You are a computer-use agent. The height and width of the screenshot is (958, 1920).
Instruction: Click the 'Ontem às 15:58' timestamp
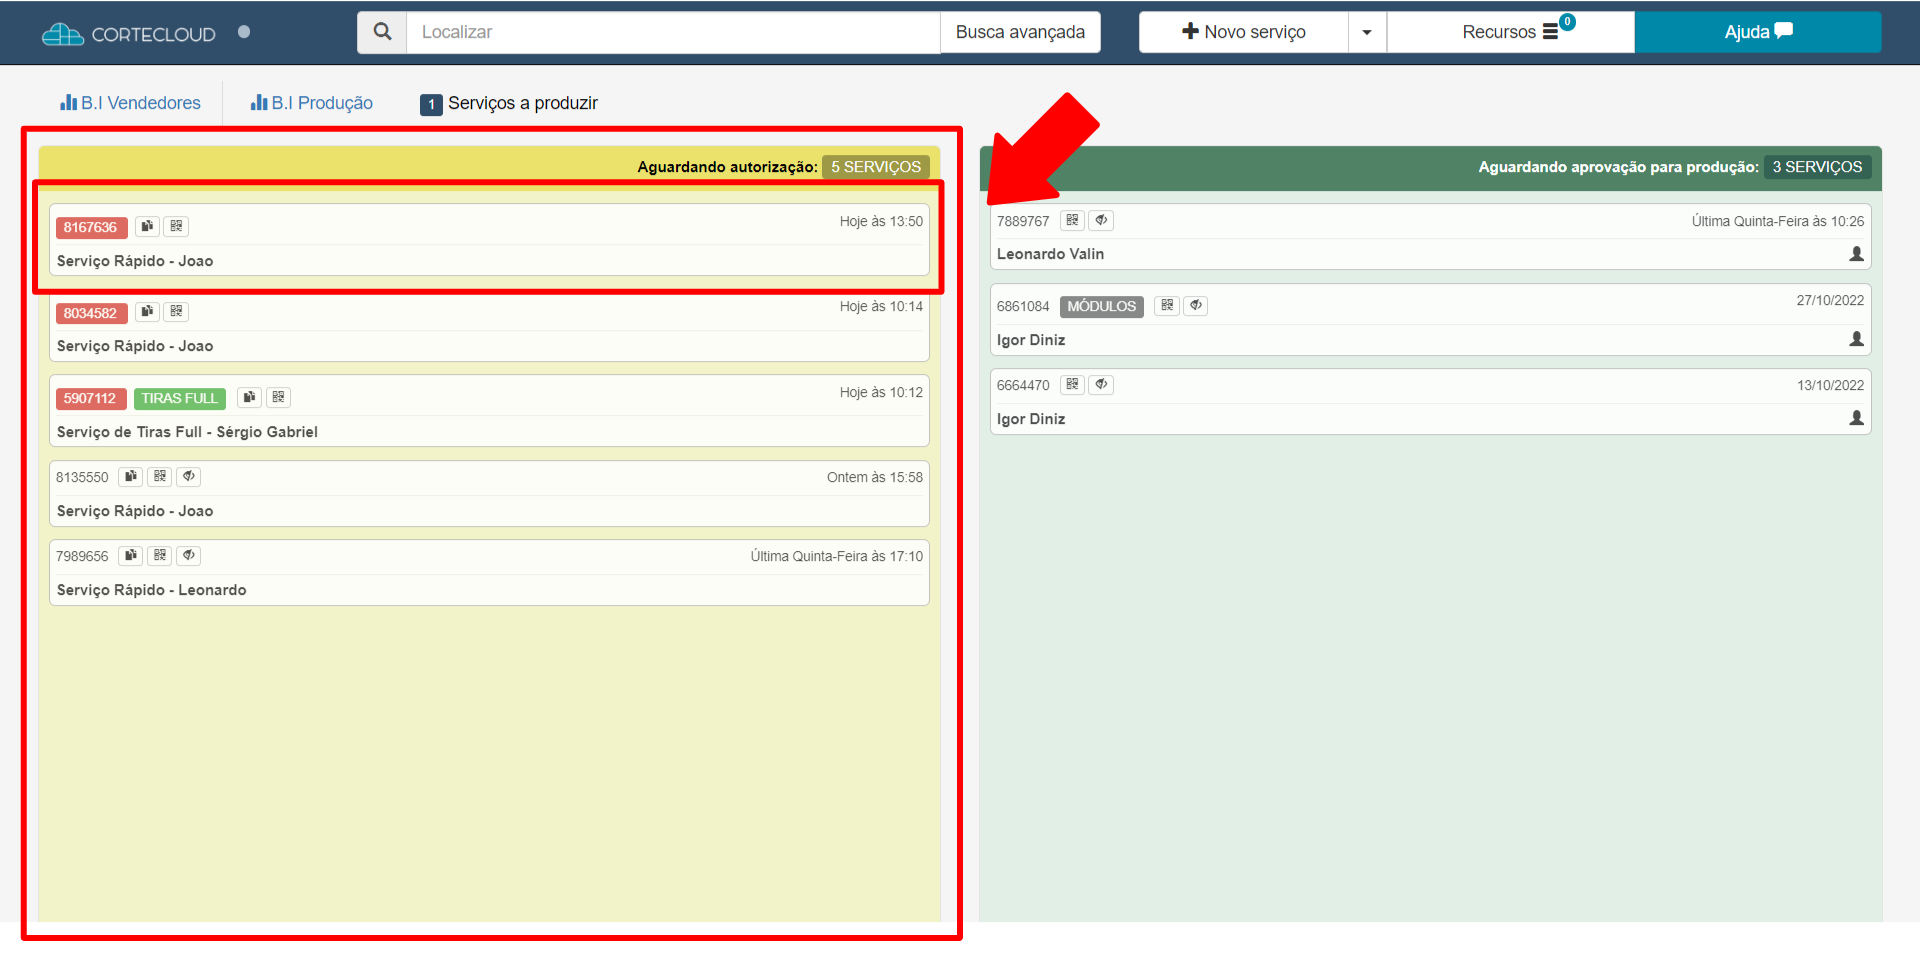tap(875, 477)
